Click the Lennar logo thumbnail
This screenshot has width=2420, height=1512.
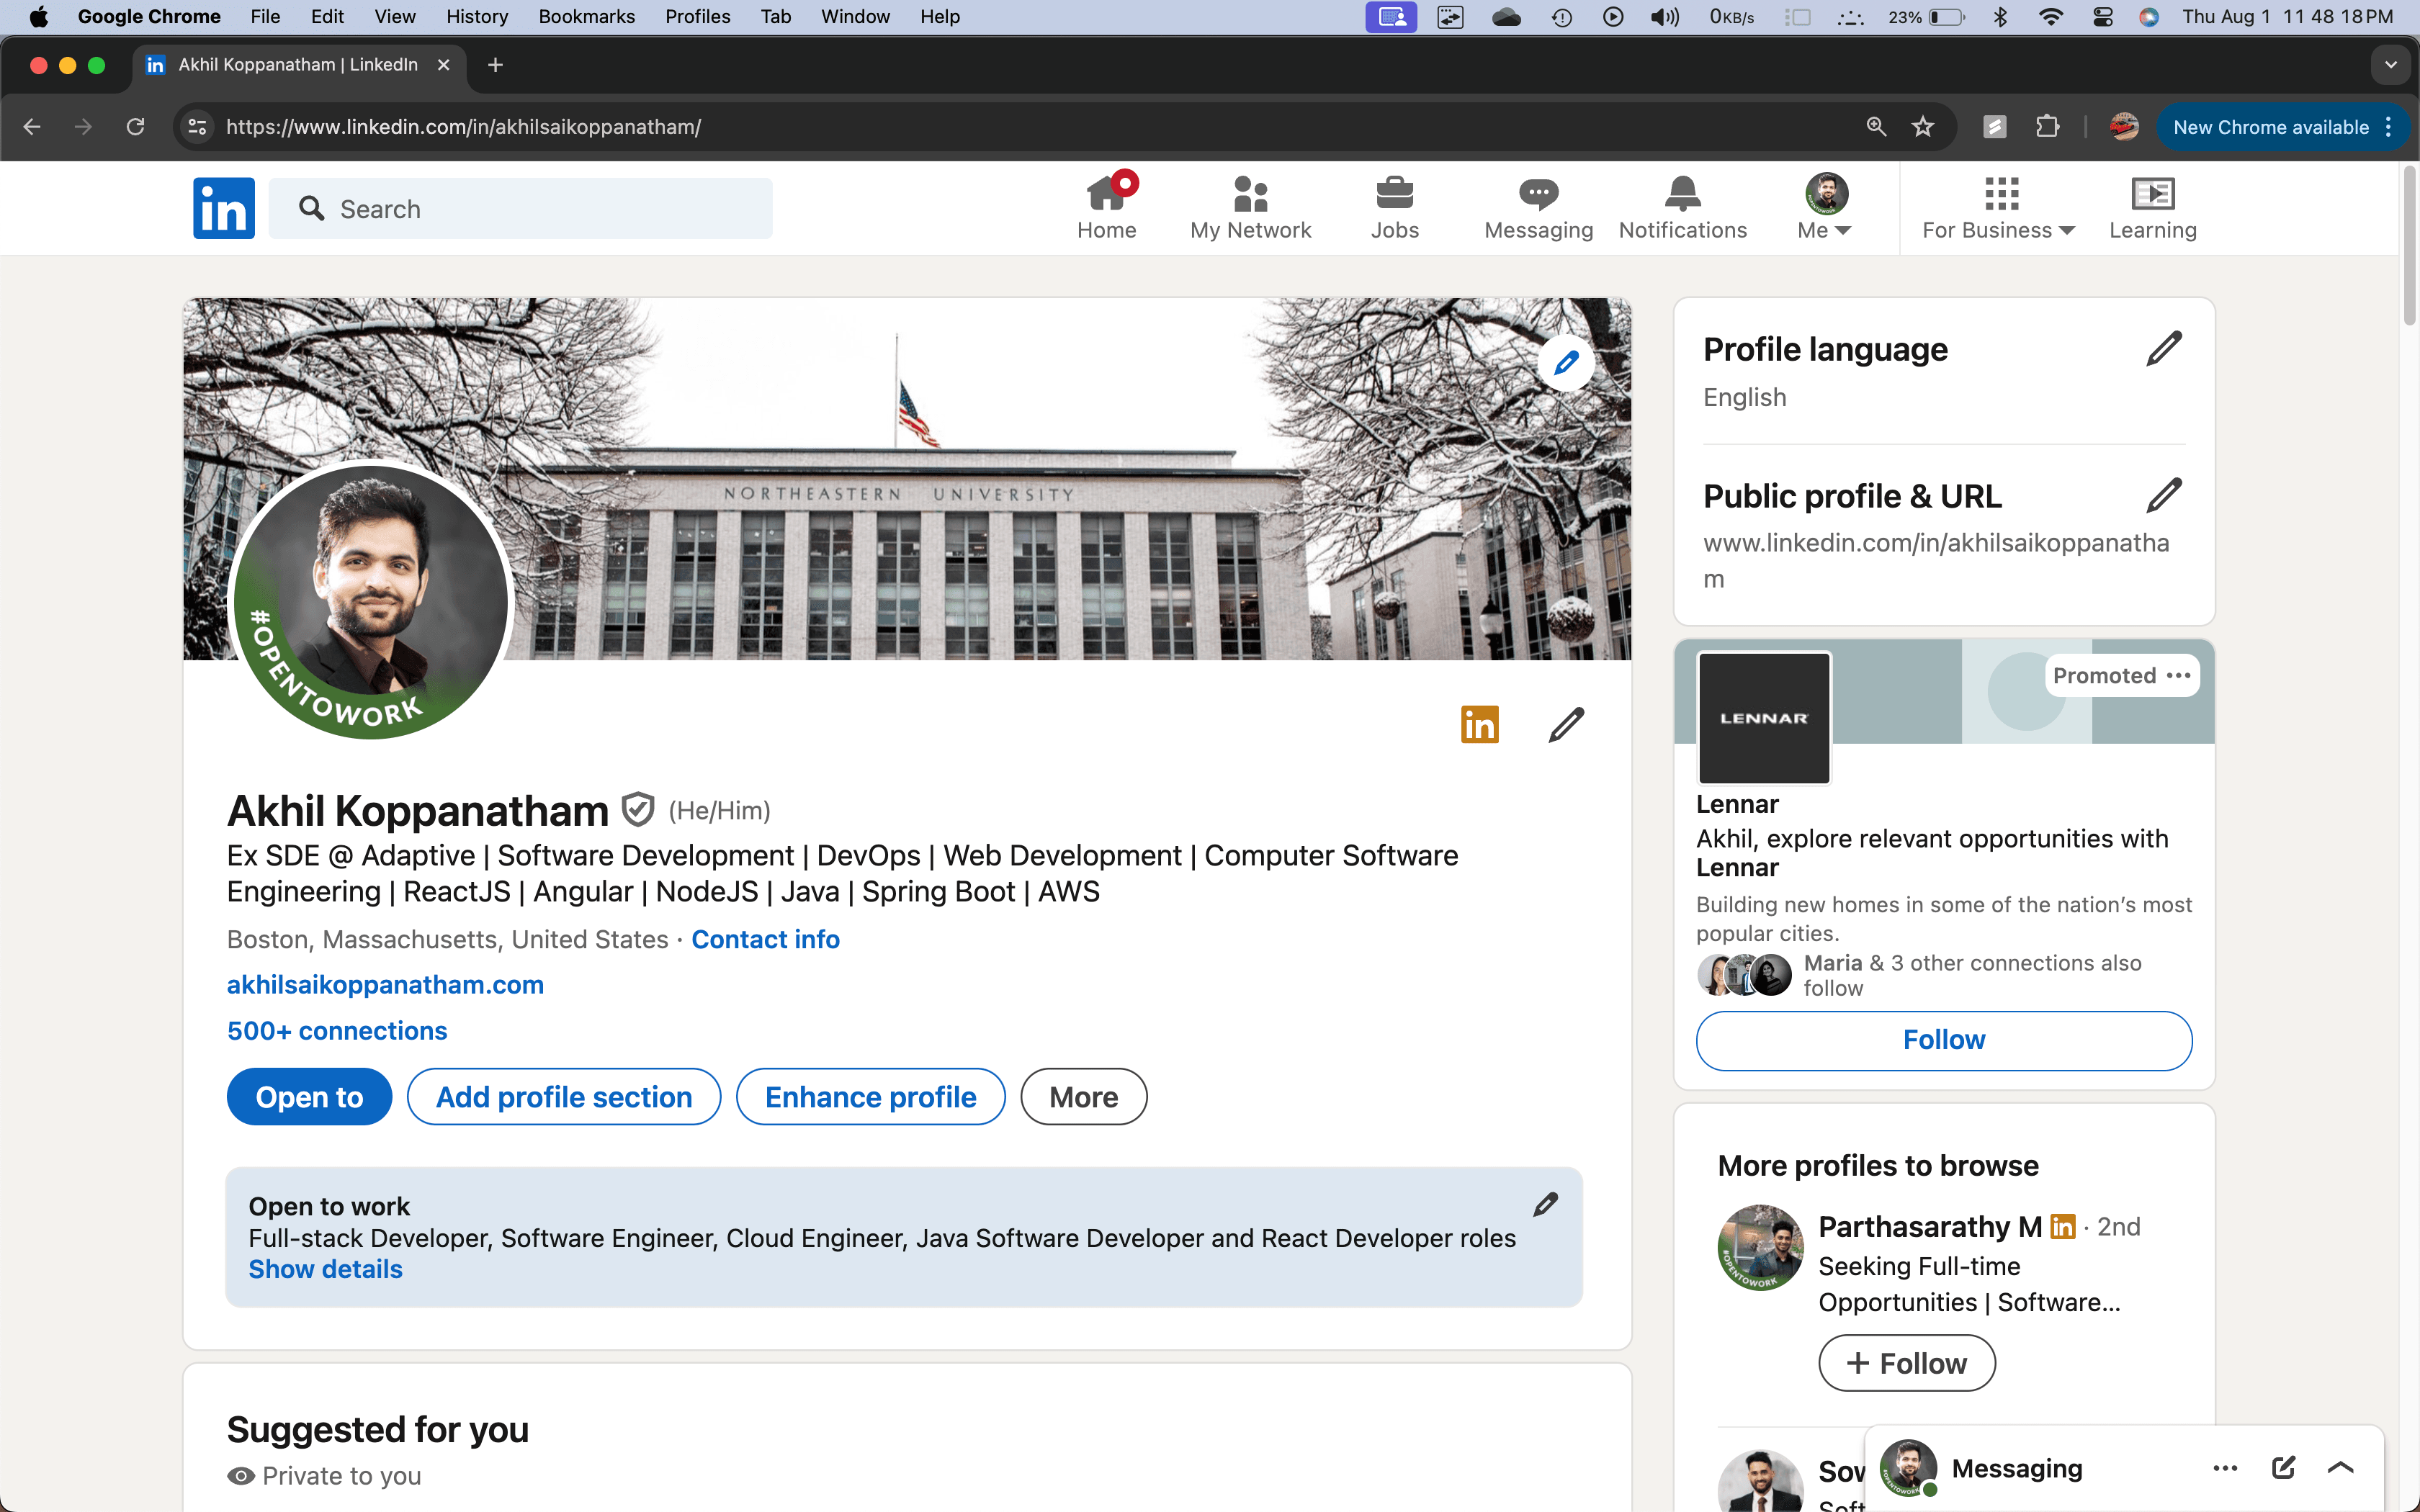coord(1763,718)
